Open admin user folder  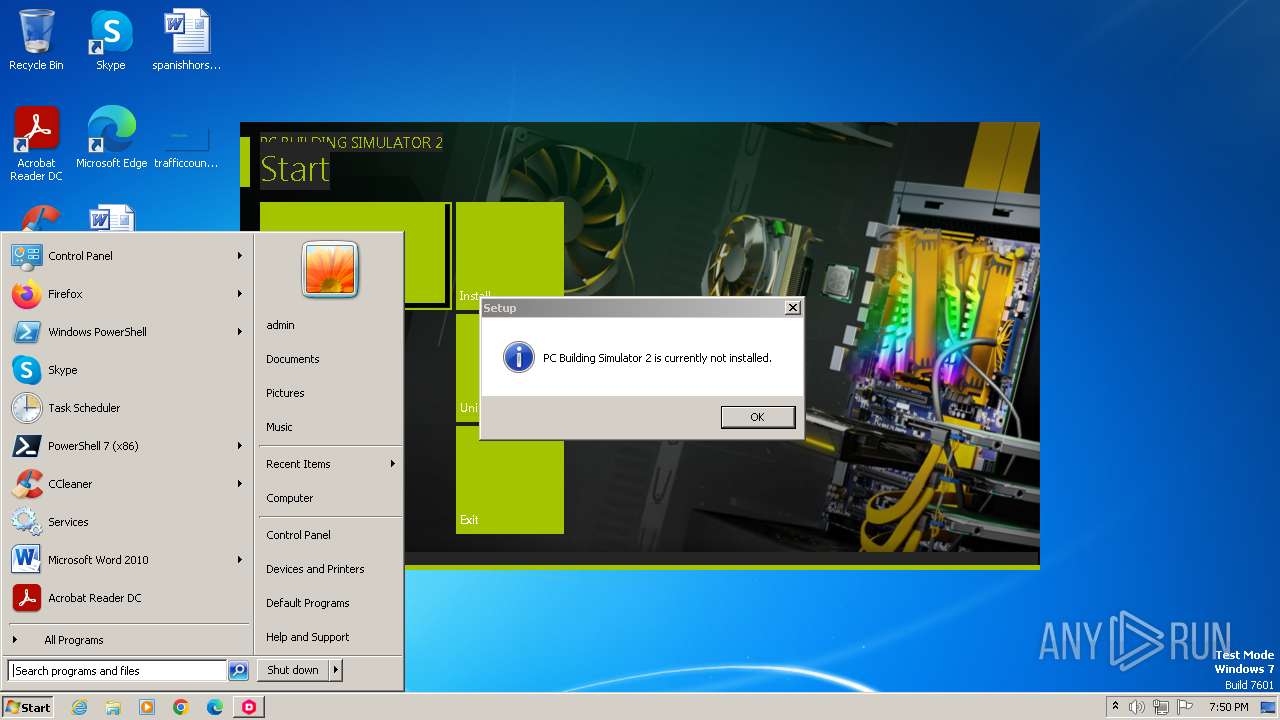click(x=330, y=325)
